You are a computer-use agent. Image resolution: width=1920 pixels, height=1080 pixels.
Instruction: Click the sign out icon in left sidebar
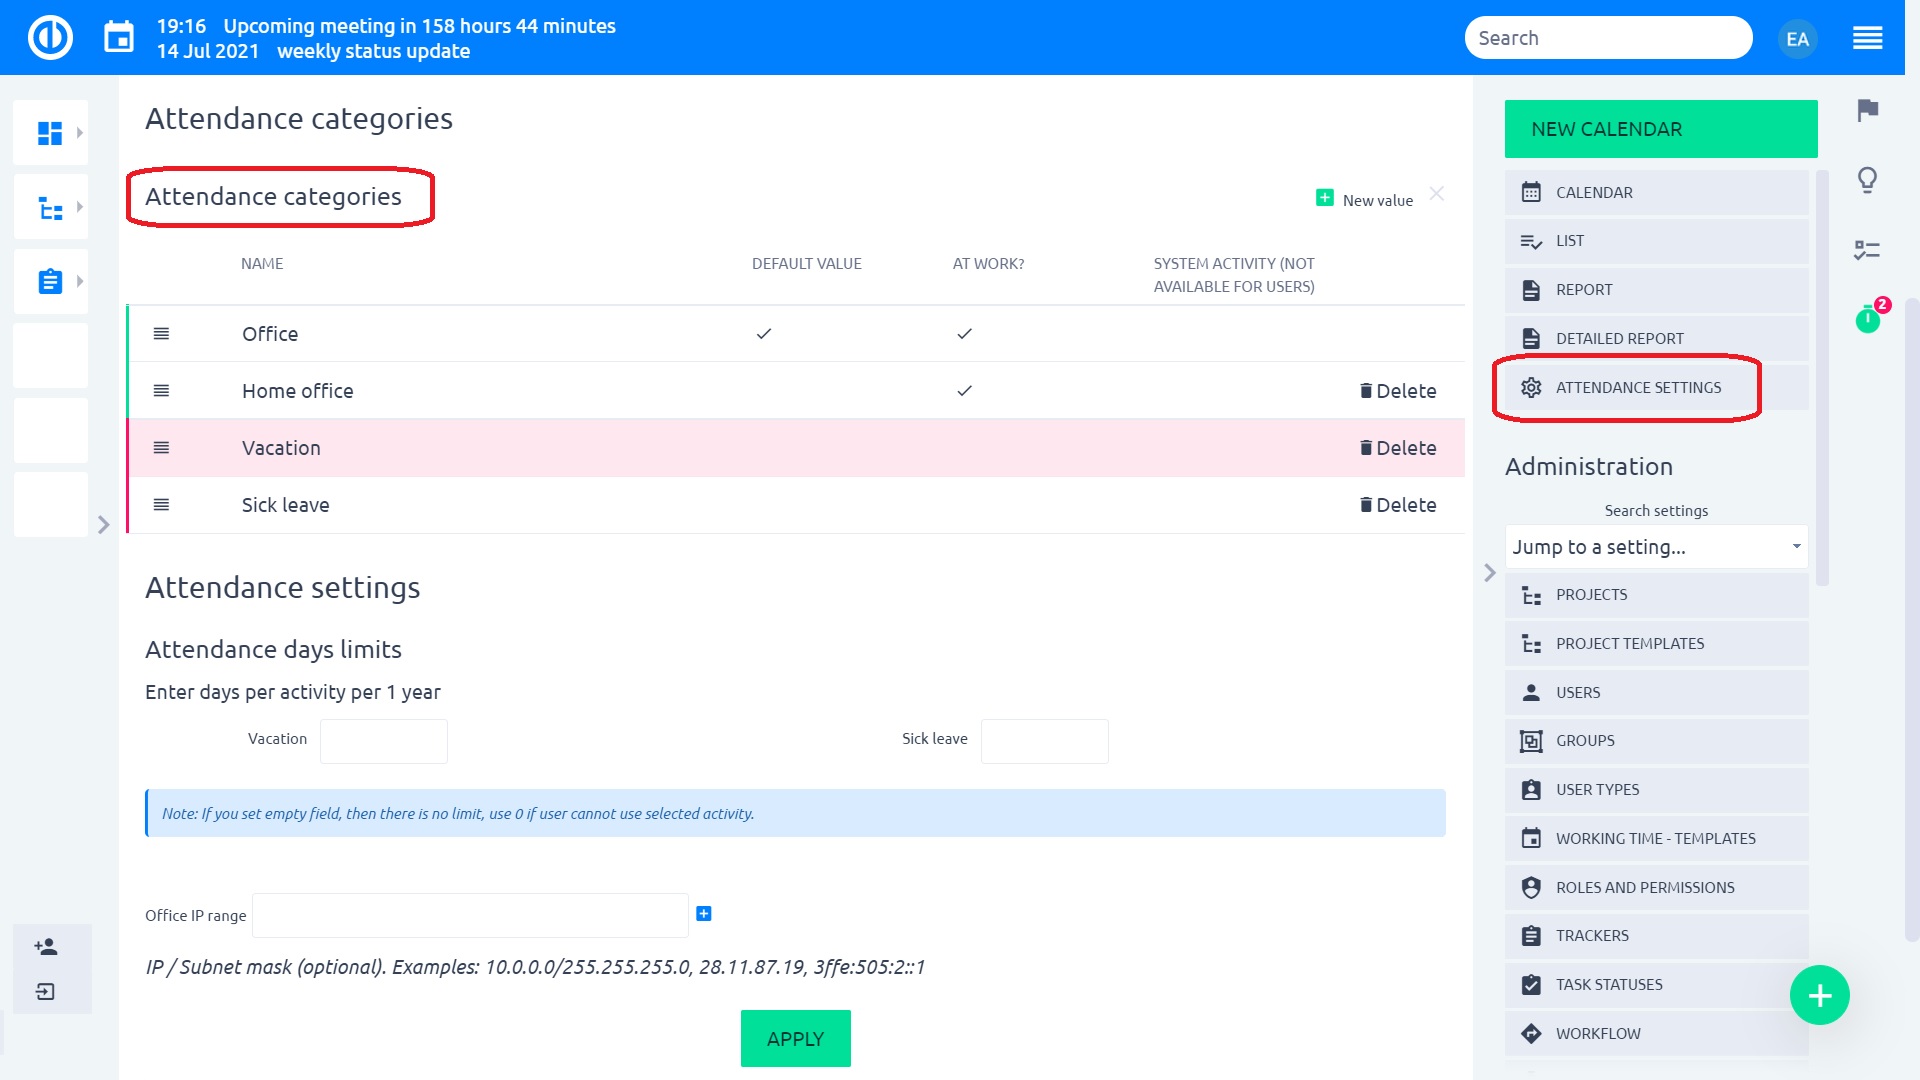(46, 991)
